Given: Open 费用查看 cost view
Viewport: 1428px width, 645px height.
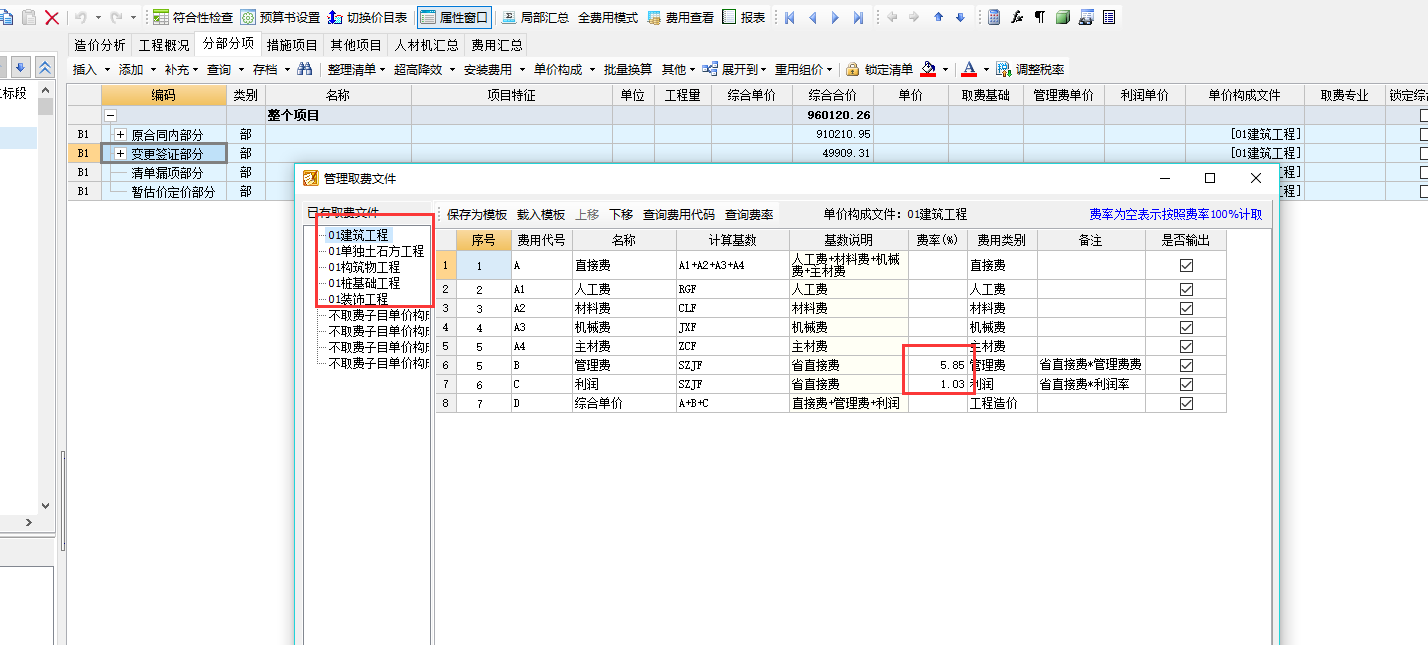Looking at the screenshot, I should pos(680,18).
